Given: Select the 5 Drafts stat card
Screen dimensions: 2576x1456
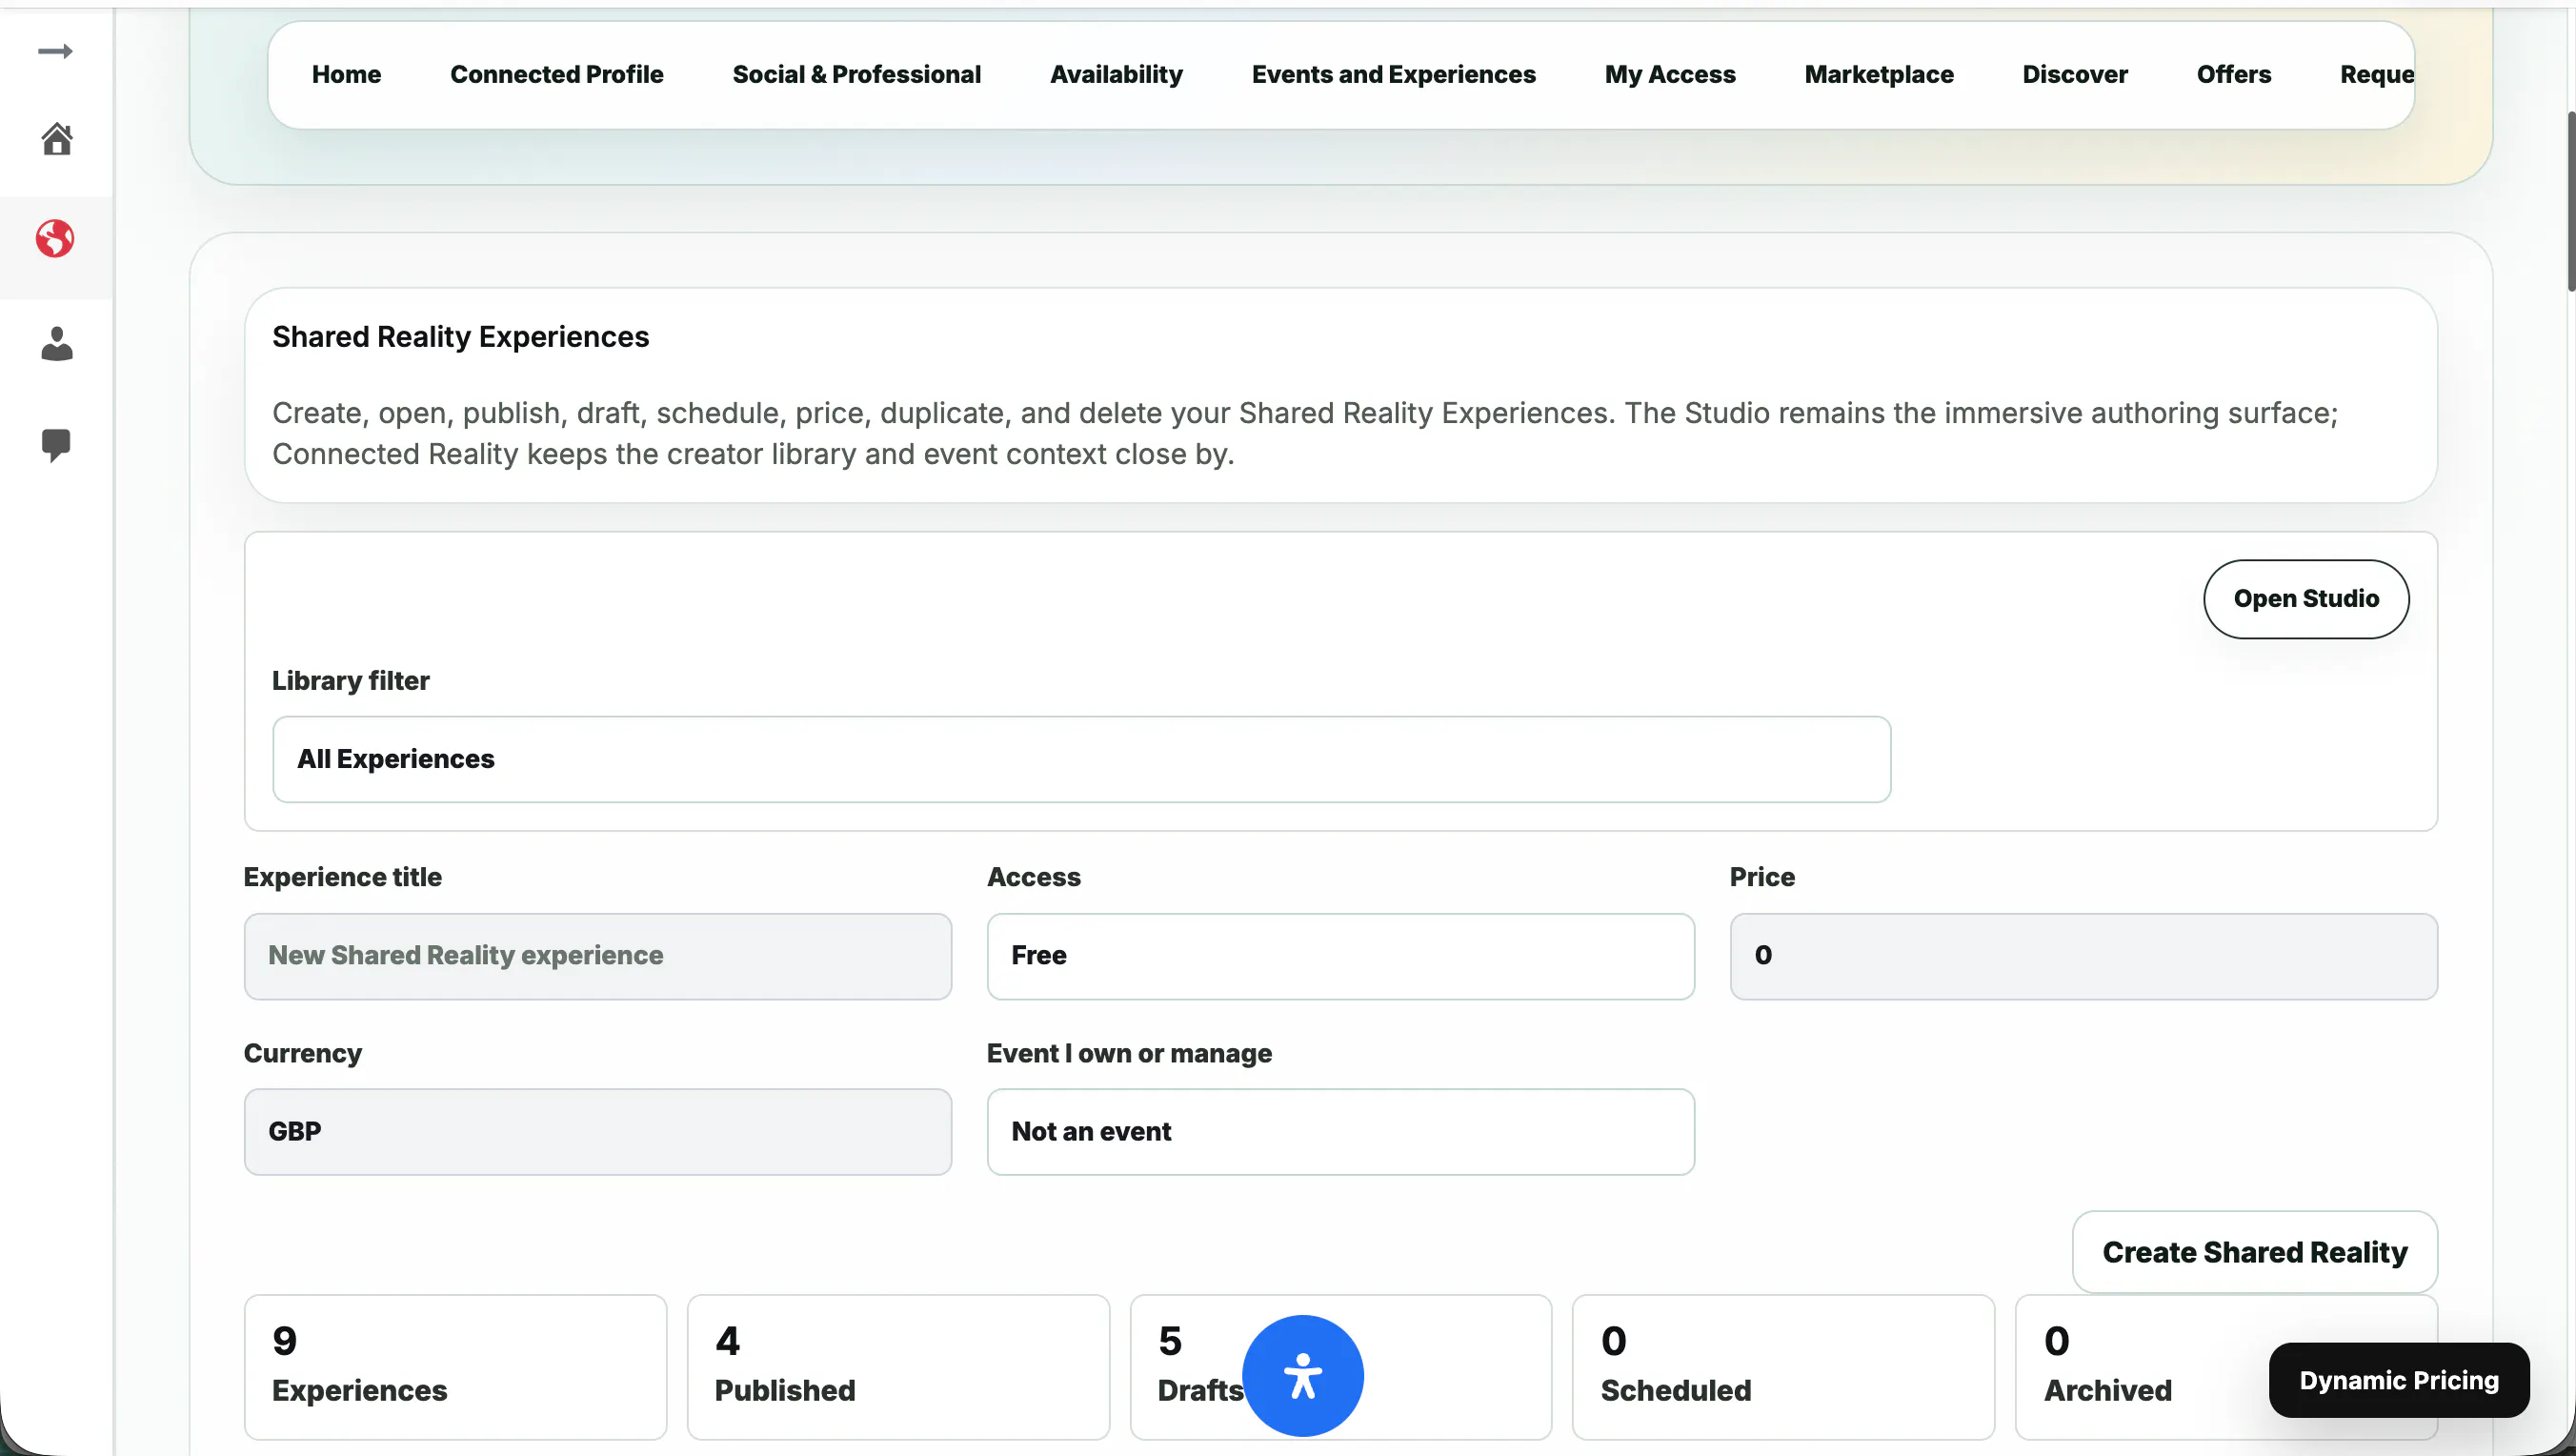Looking at the screenshot, I should (x=1340, y=1367).
